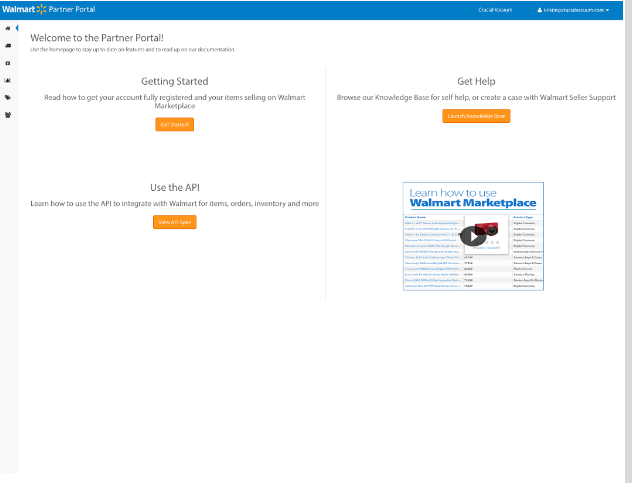This screenshot has width=633, height=483.
Task: Click the Learn how to use Walmart Marketplace title
Action: point(473,198)
